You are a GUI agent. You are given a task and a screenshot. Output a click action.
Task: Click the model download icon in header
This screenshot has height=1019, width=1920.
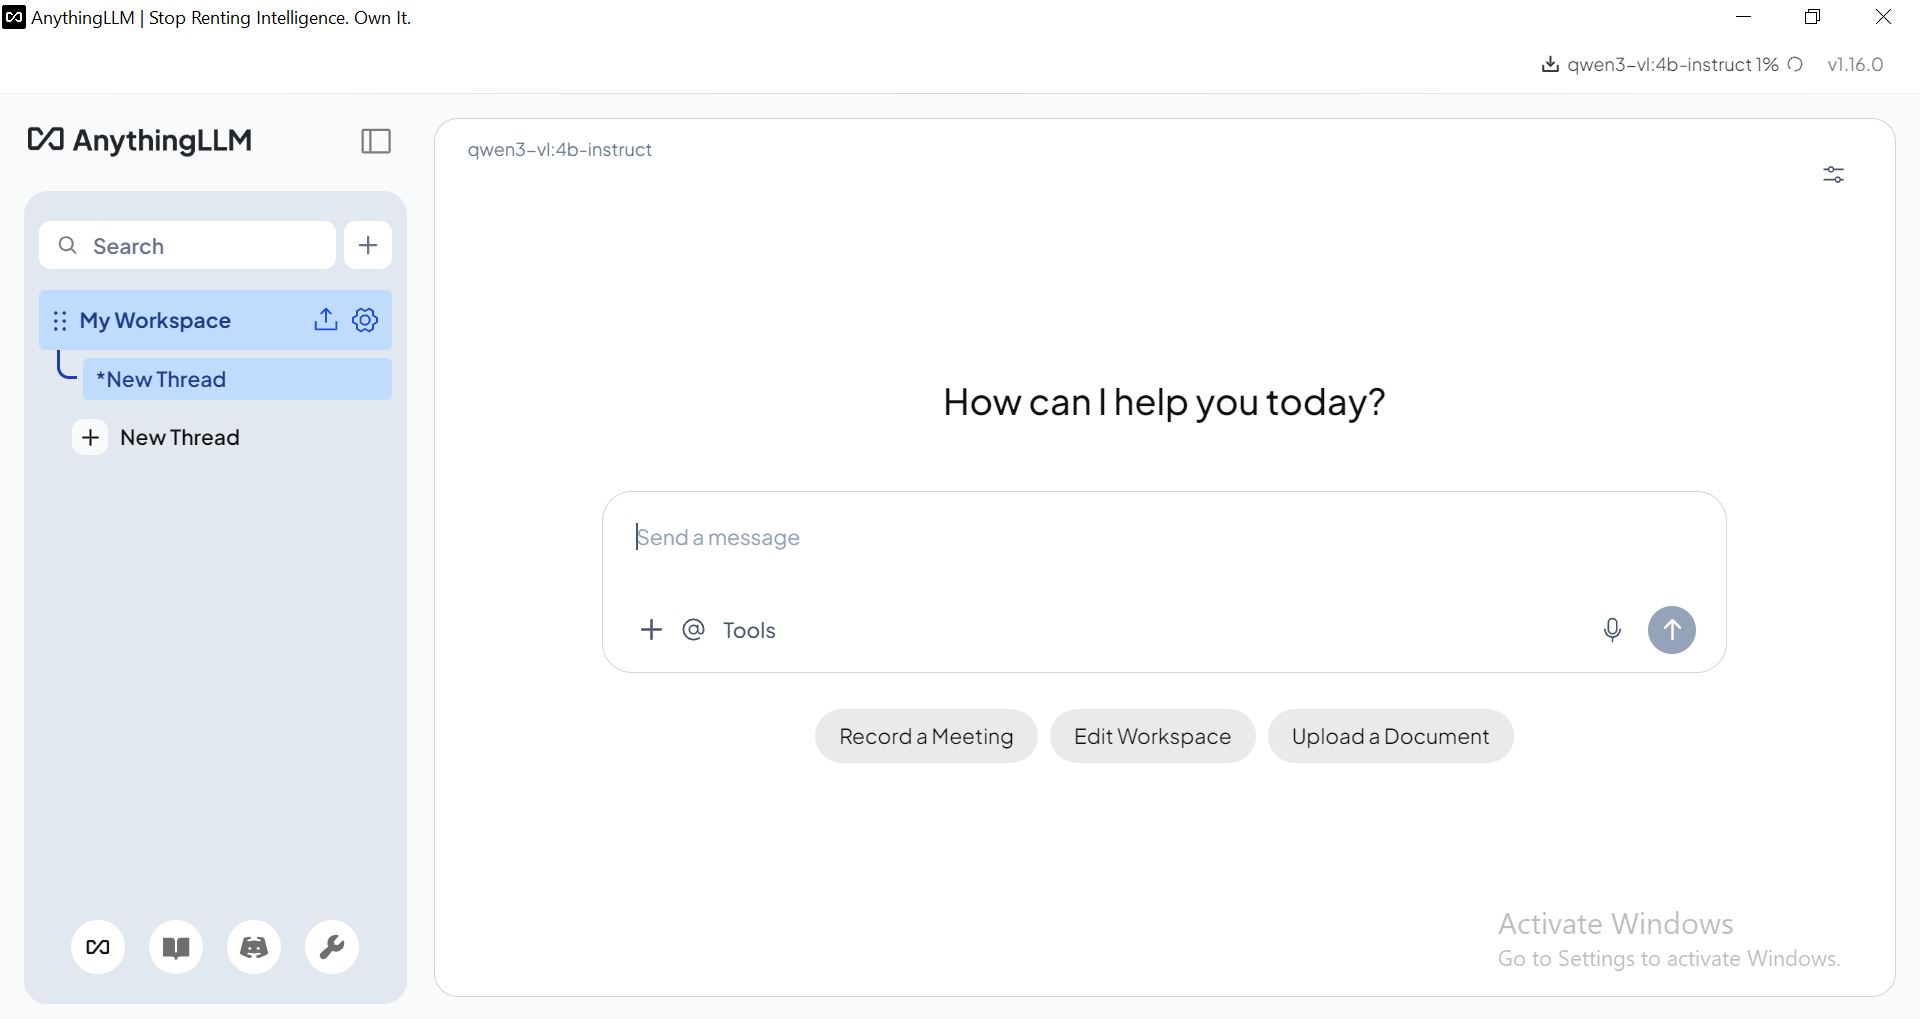1550,65
